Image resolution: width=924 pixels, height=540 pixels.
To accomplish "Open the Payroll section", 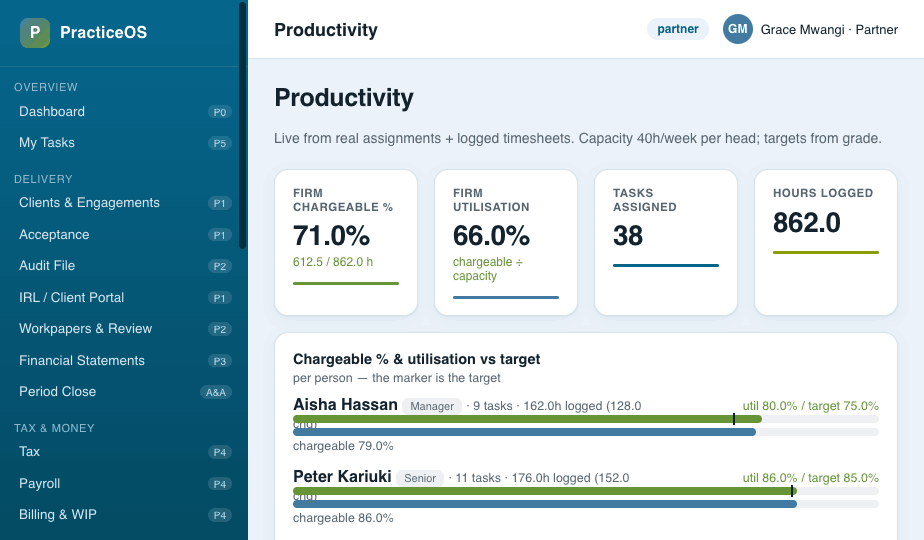I will coord(124,483).
